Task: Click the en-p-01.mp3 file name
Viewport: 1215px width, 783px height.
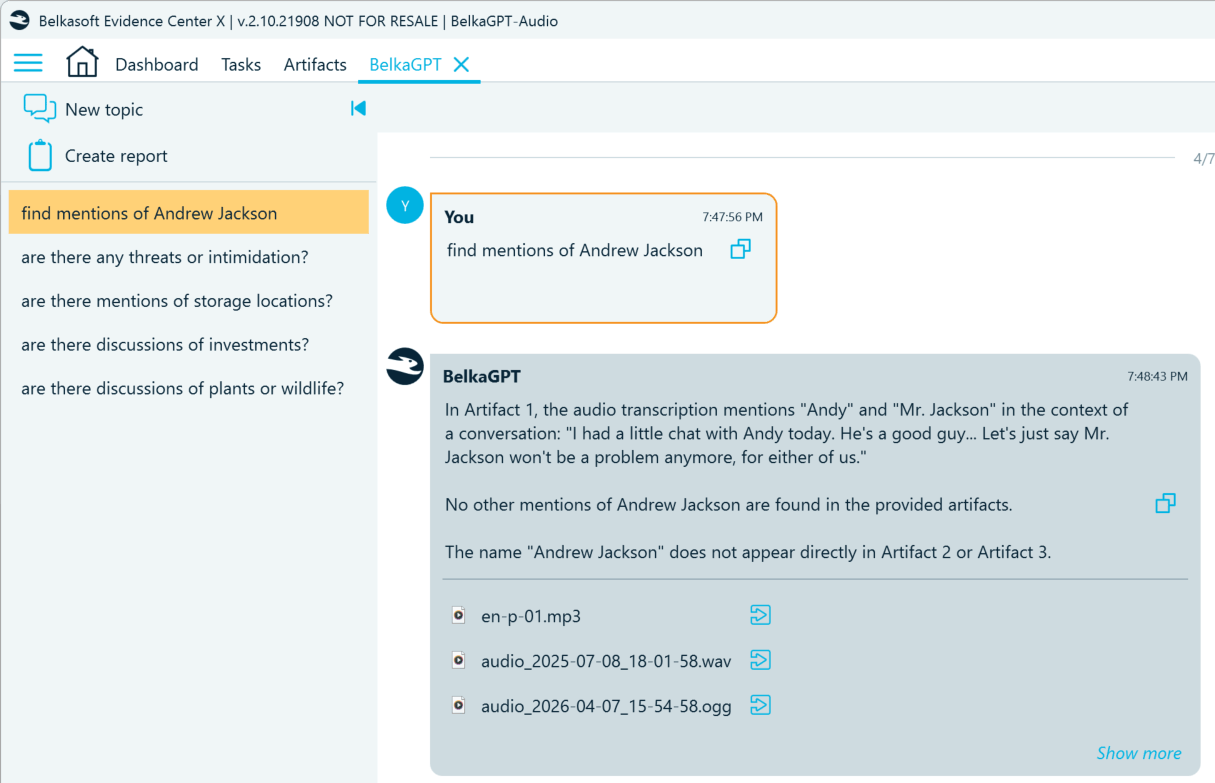Action: 530,616
